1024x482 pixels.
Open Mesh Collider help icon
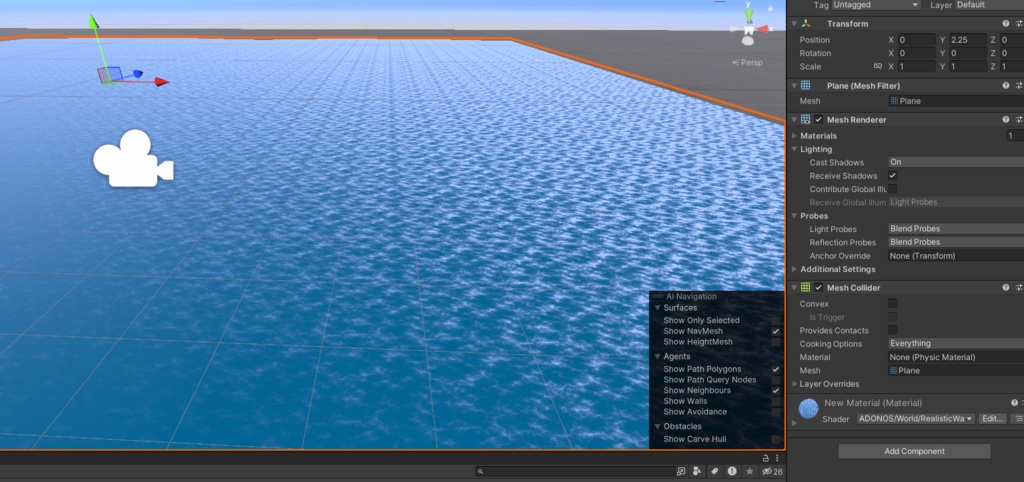click(x=1006, y=287)
